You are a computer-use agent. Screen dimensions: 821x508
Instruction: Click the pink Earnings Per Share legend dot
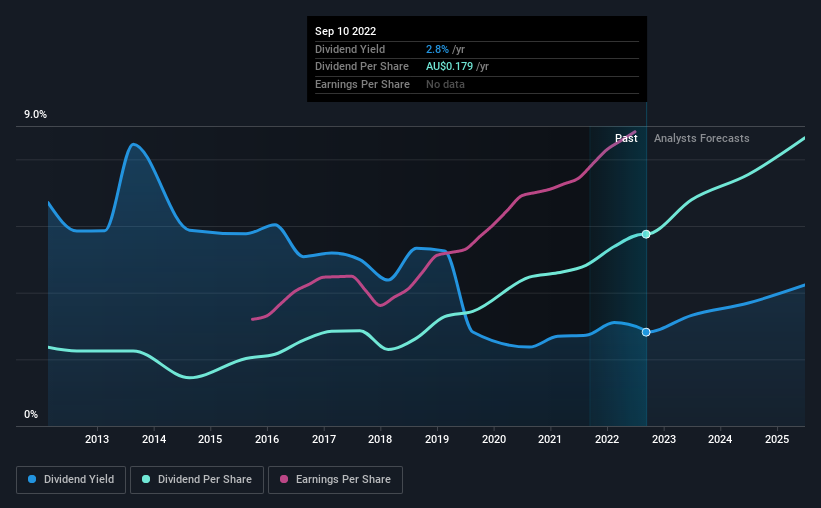[284, 479]
